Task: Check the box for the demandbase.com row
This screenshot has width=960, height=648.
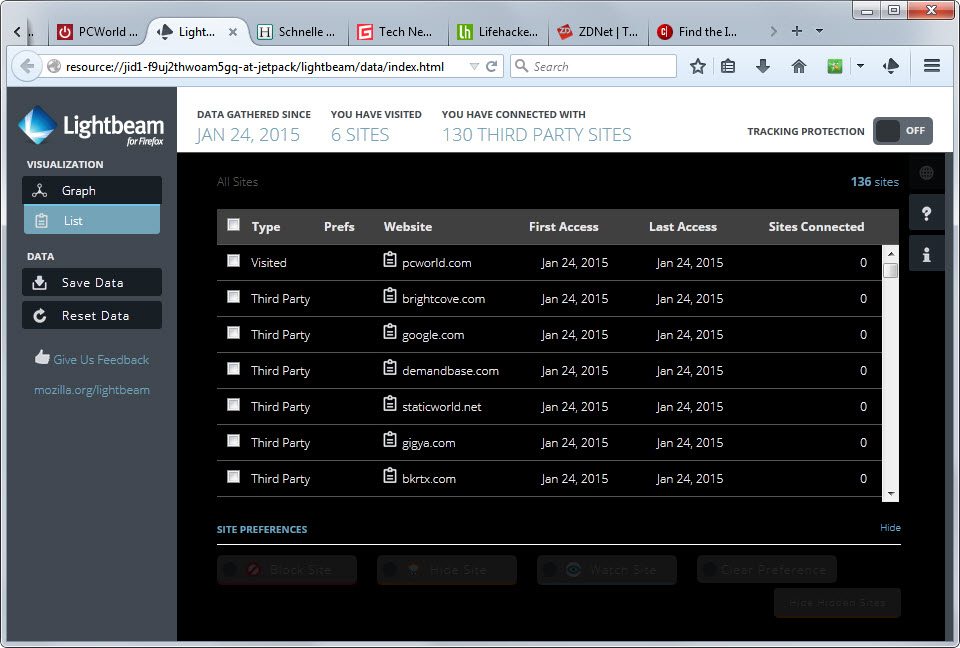Action: click(x=233, y=369)
